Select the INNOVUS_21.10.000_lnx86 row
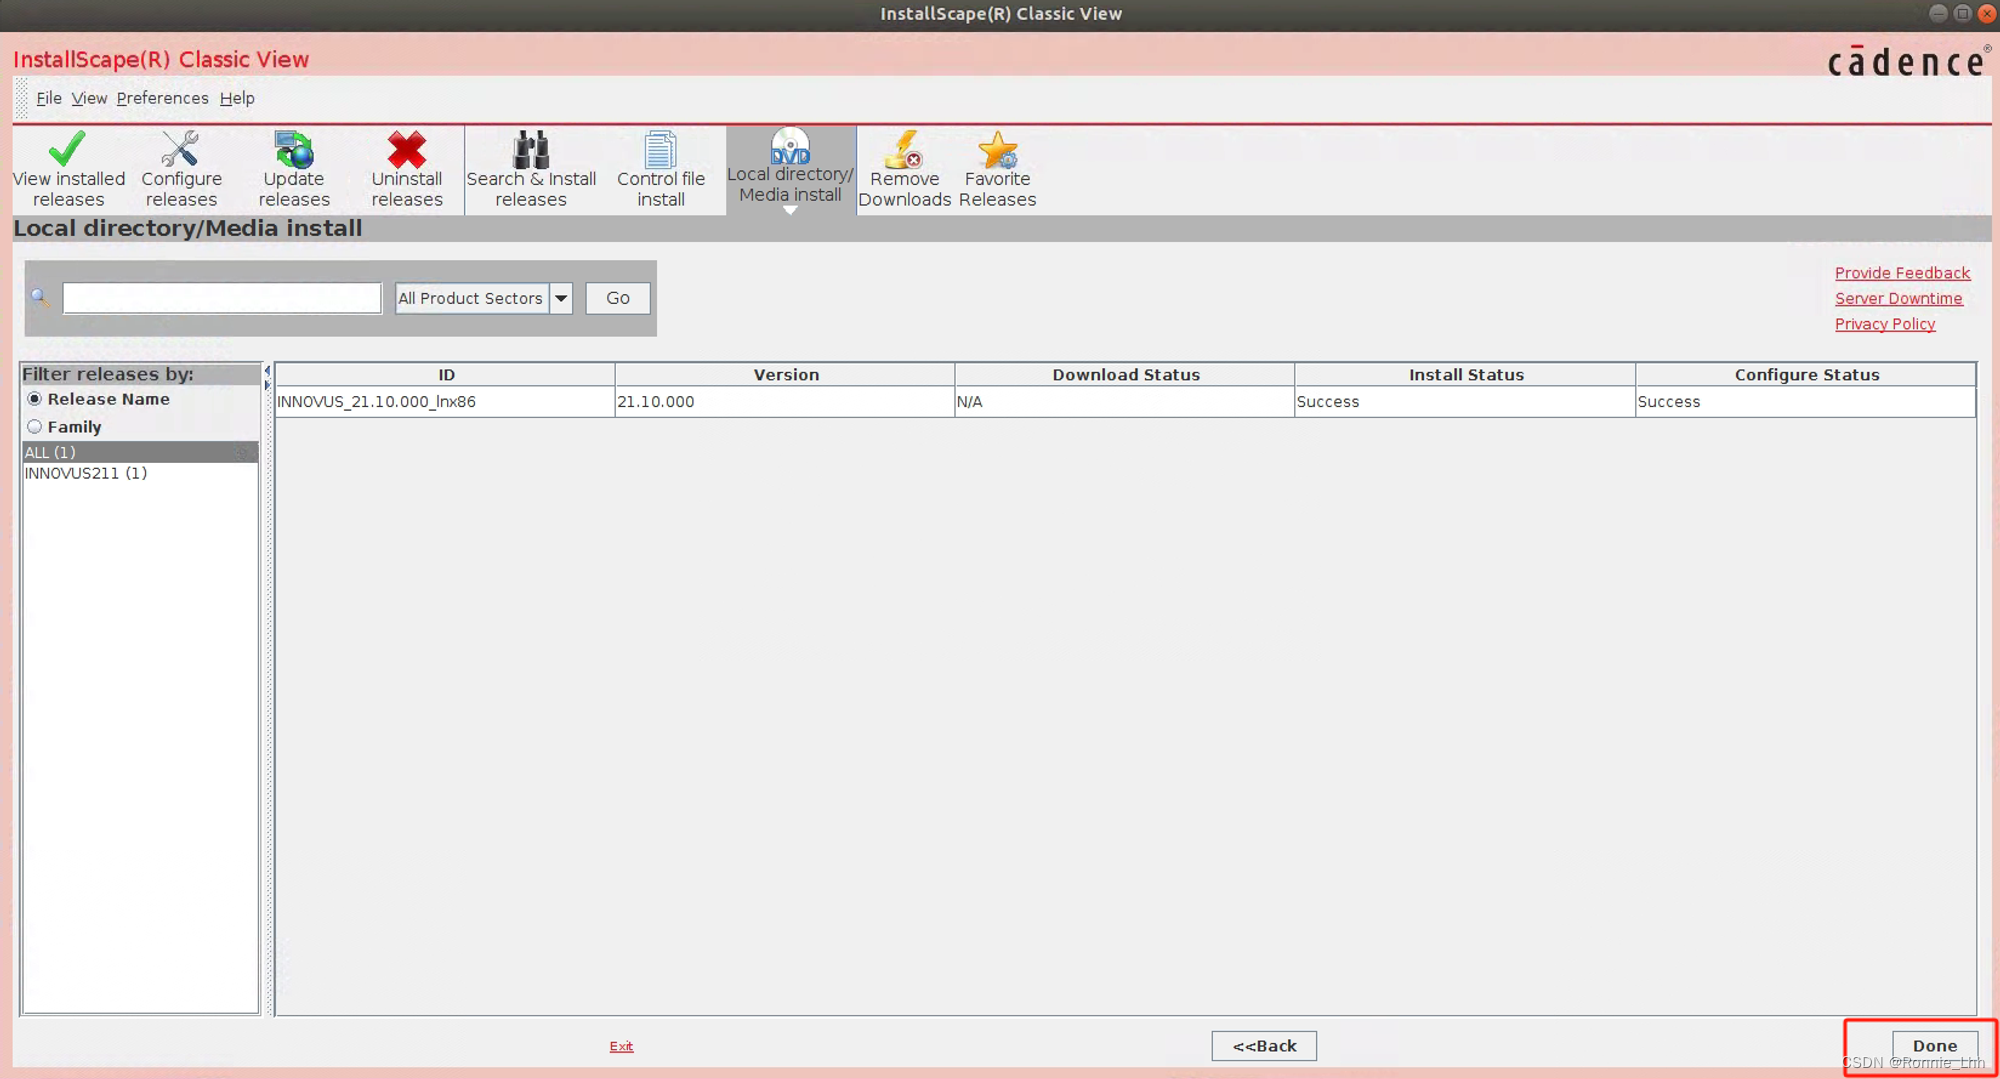This screenshot has width=2000, height=1079. (1126, 402)
